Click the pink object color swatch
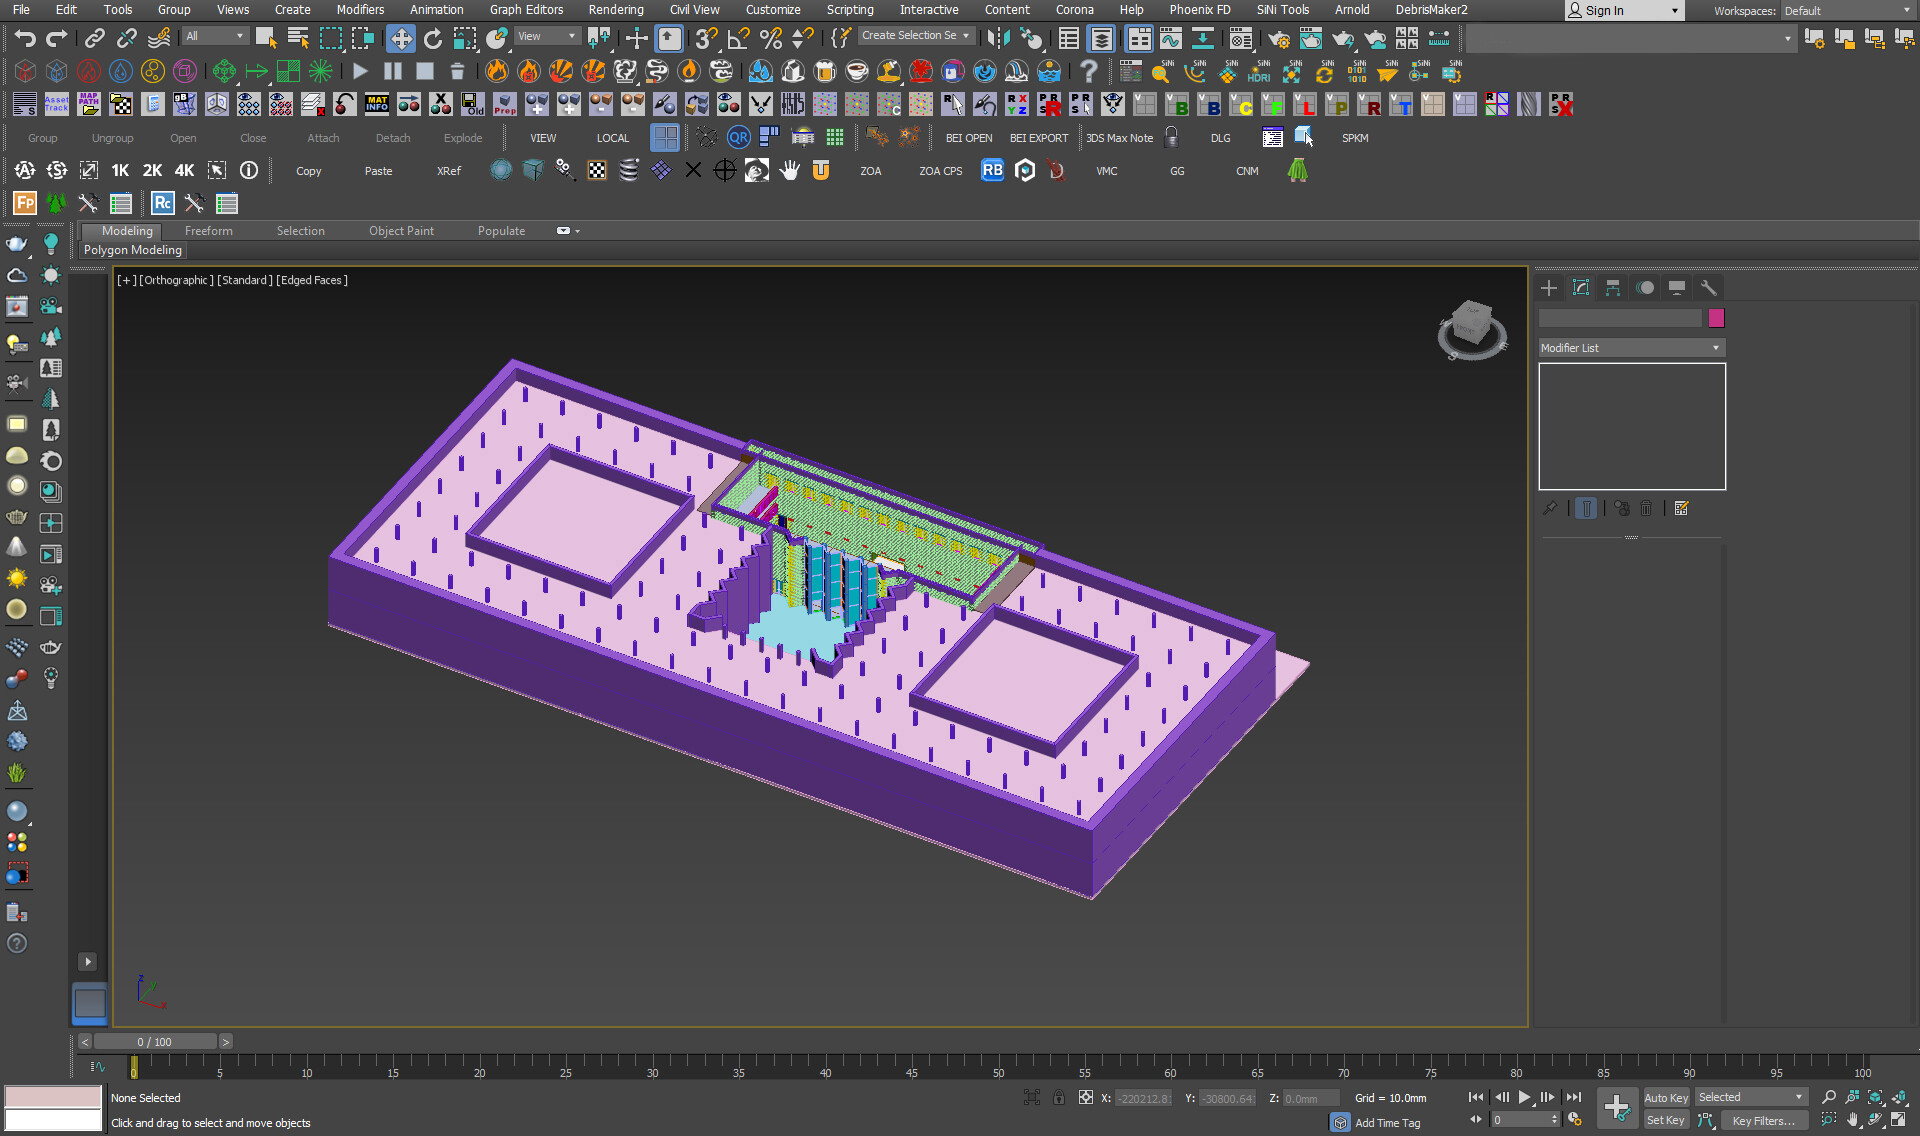The width and height of the screenshot is (1920, 1136). click(x=1716, y=318)
